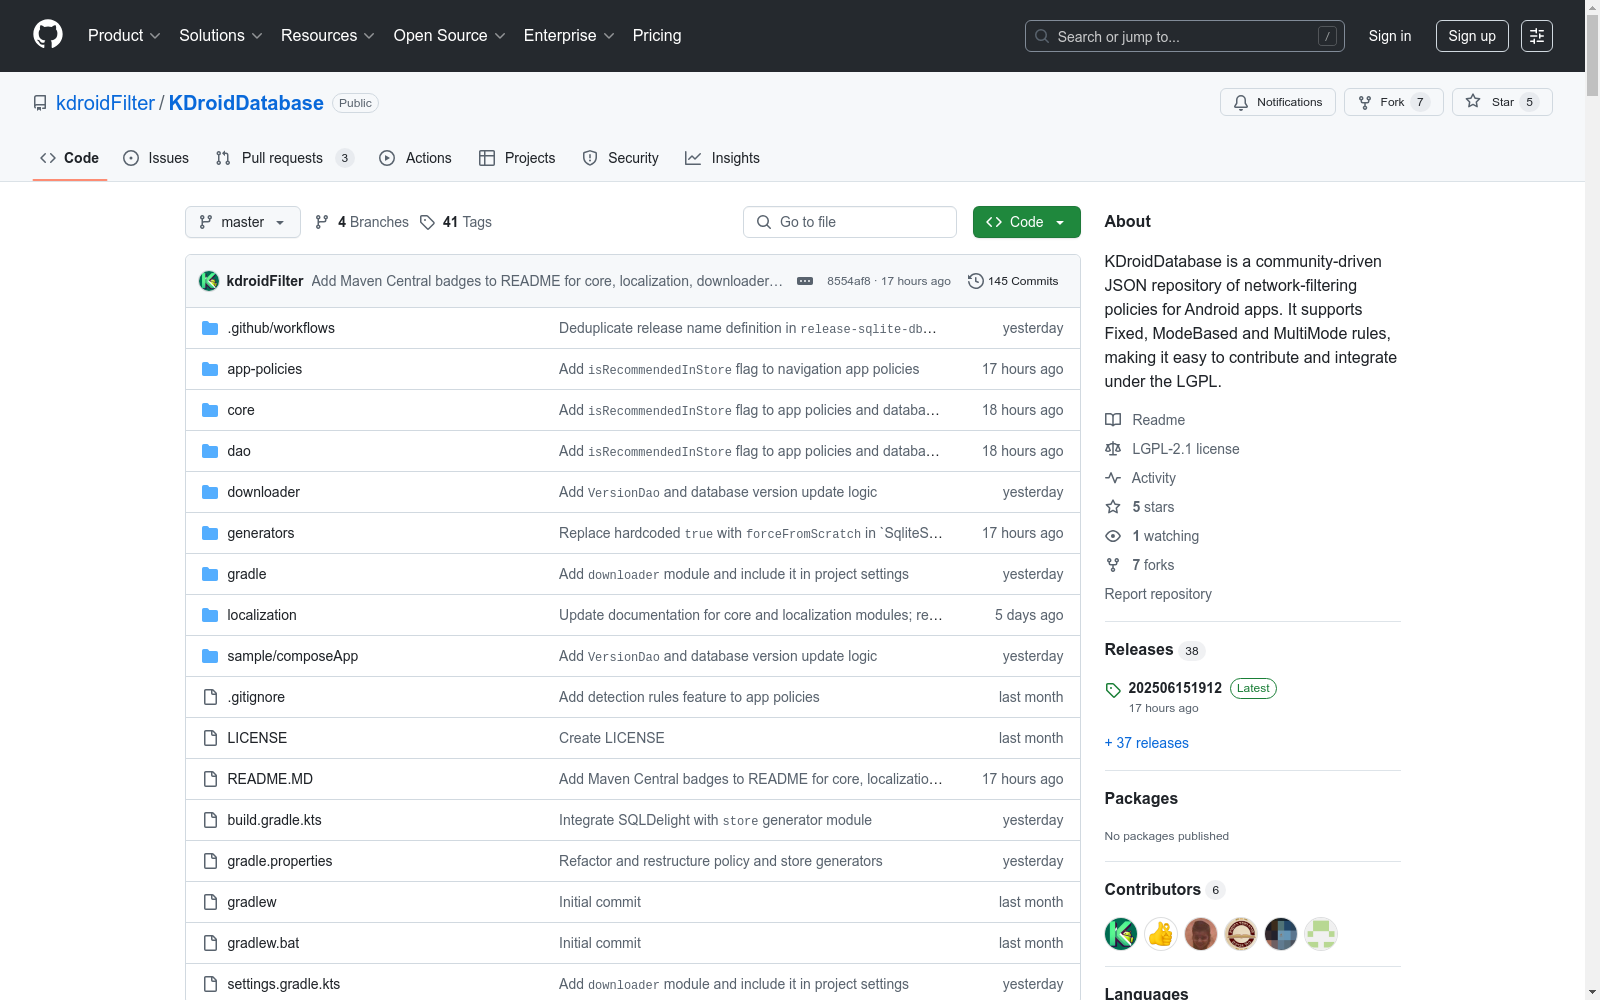Open the gradle.properties file
Image resolution: width=1600 pixels, height=1000 pixels.
[x=280, y=861]
